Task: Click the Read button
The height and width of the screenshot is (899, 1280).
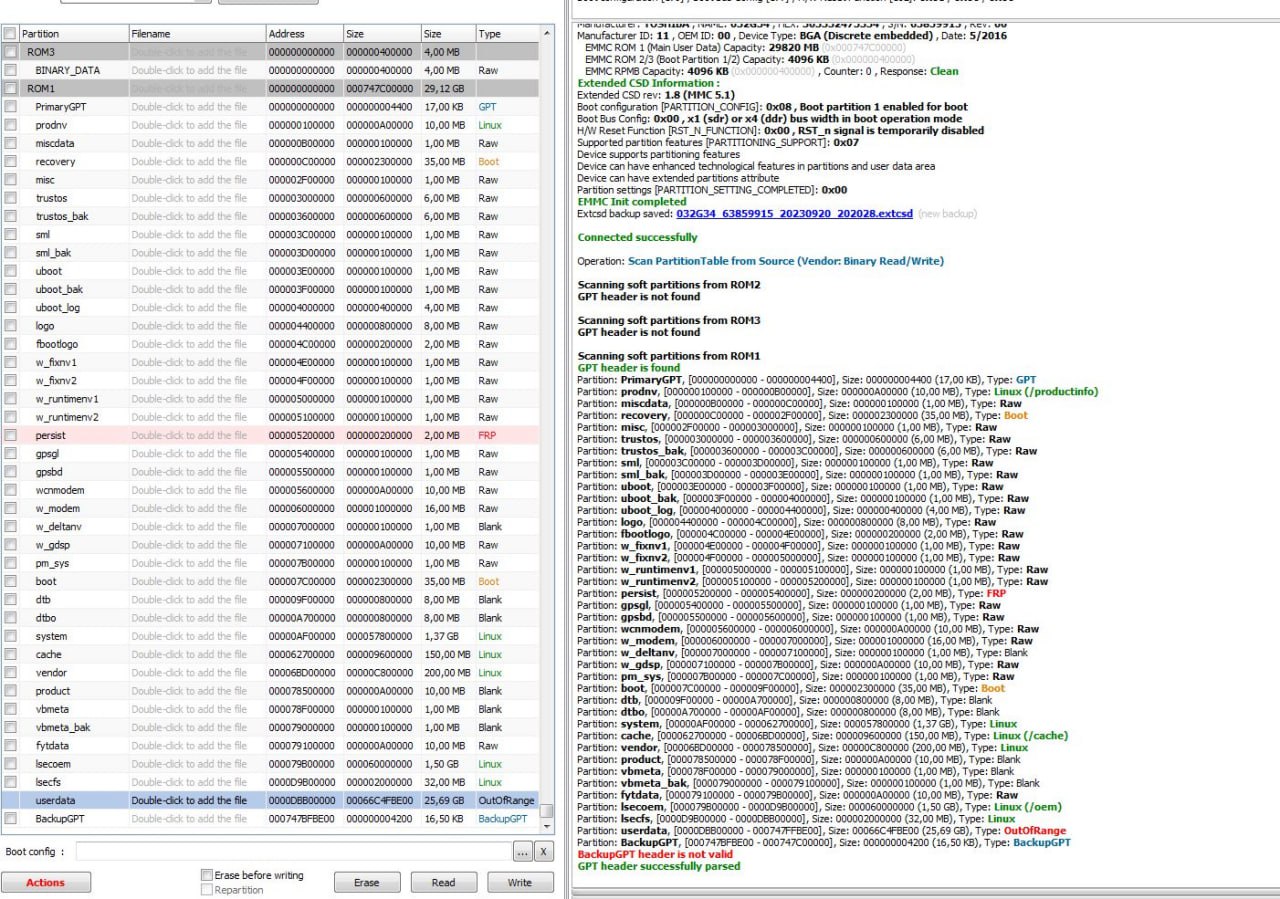Action: pos(443,882)
